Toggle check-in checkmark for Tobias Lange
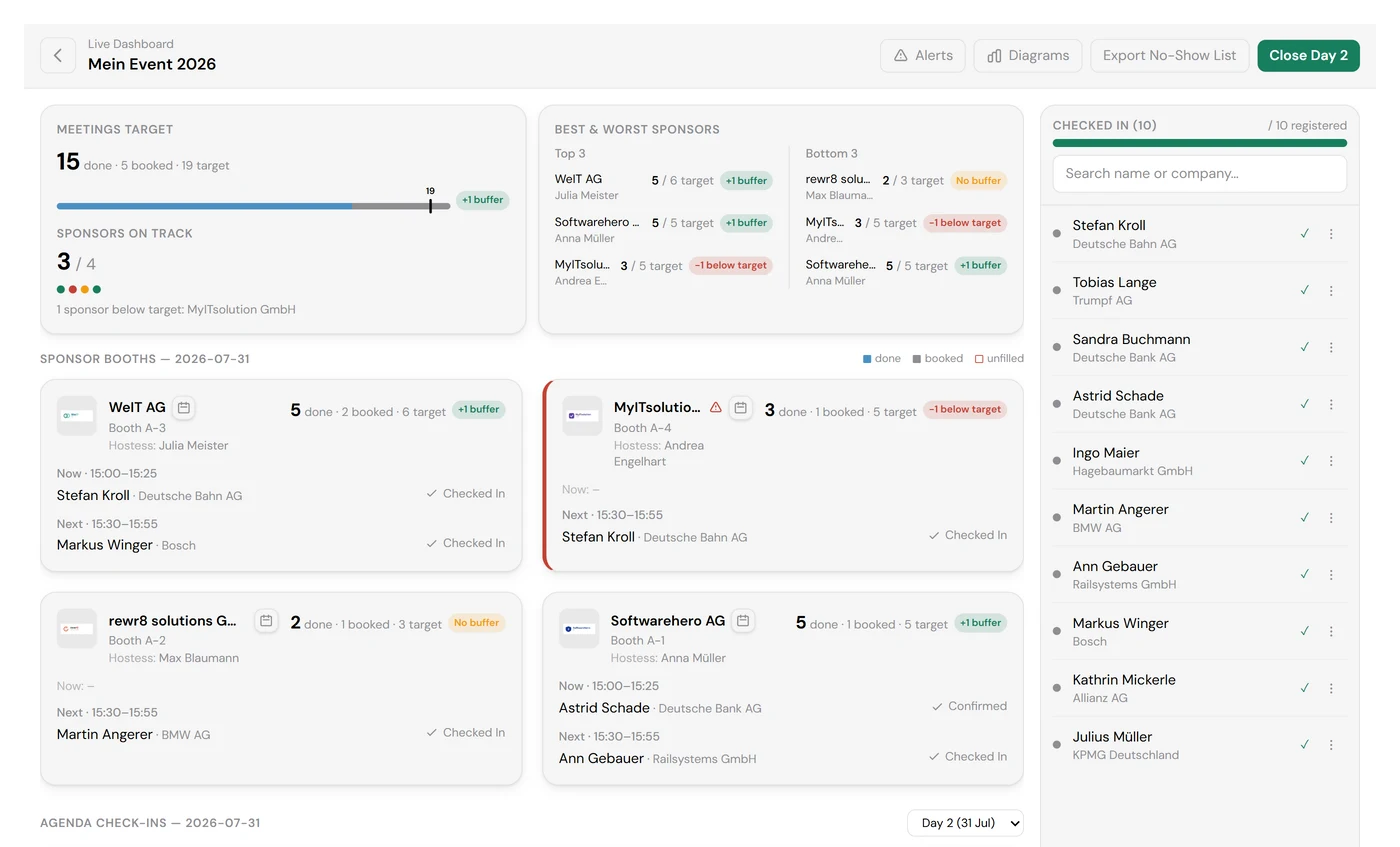Viewport: 1400px width, 847px height. pos(1304,291)
